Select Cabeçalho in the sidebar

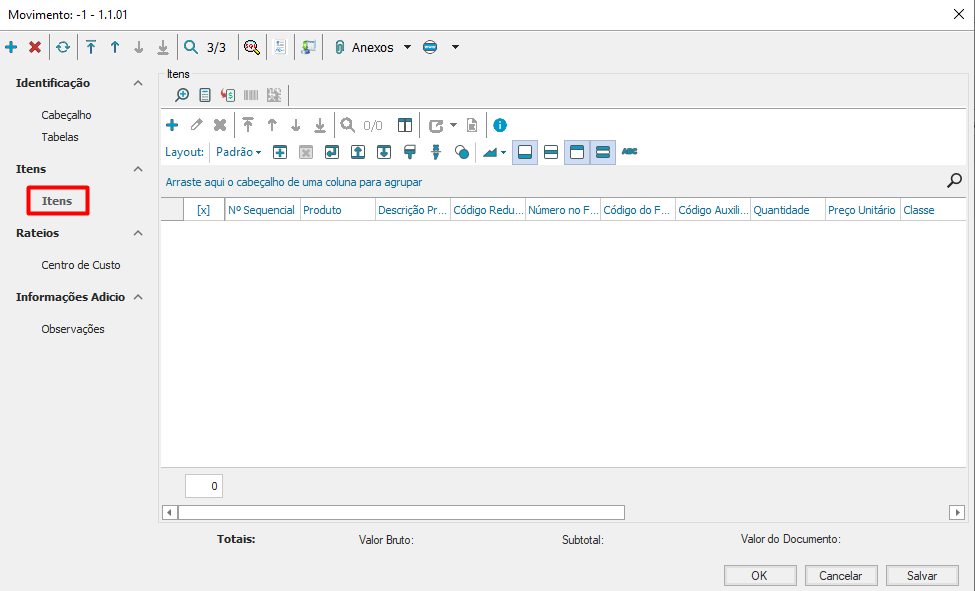pos(66,115)
